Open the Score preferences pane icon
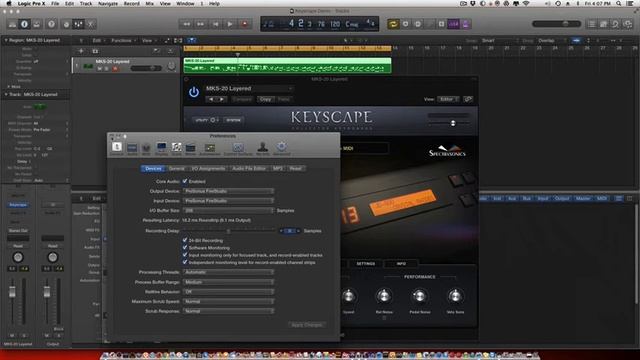The image size is (640, 360). point(176,149)
